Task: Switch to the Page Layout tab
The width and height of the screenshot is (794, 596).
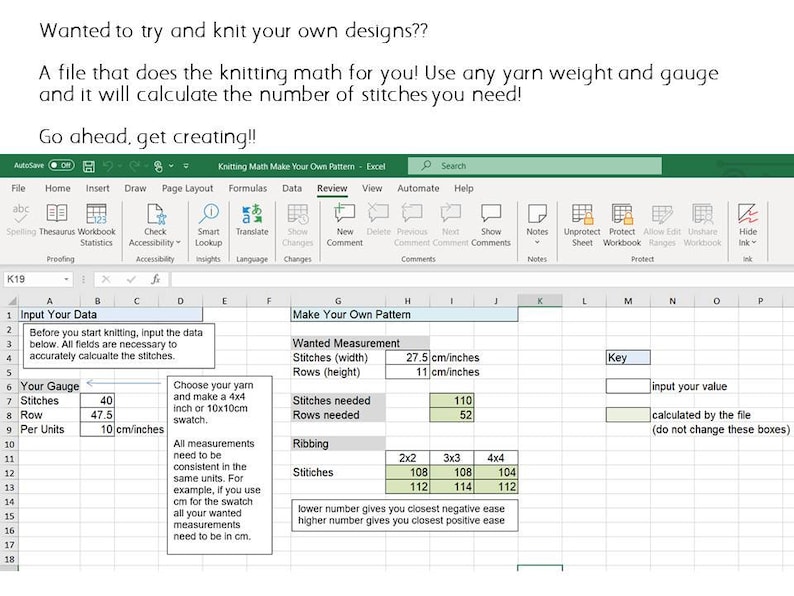Action: click(187, 188)
